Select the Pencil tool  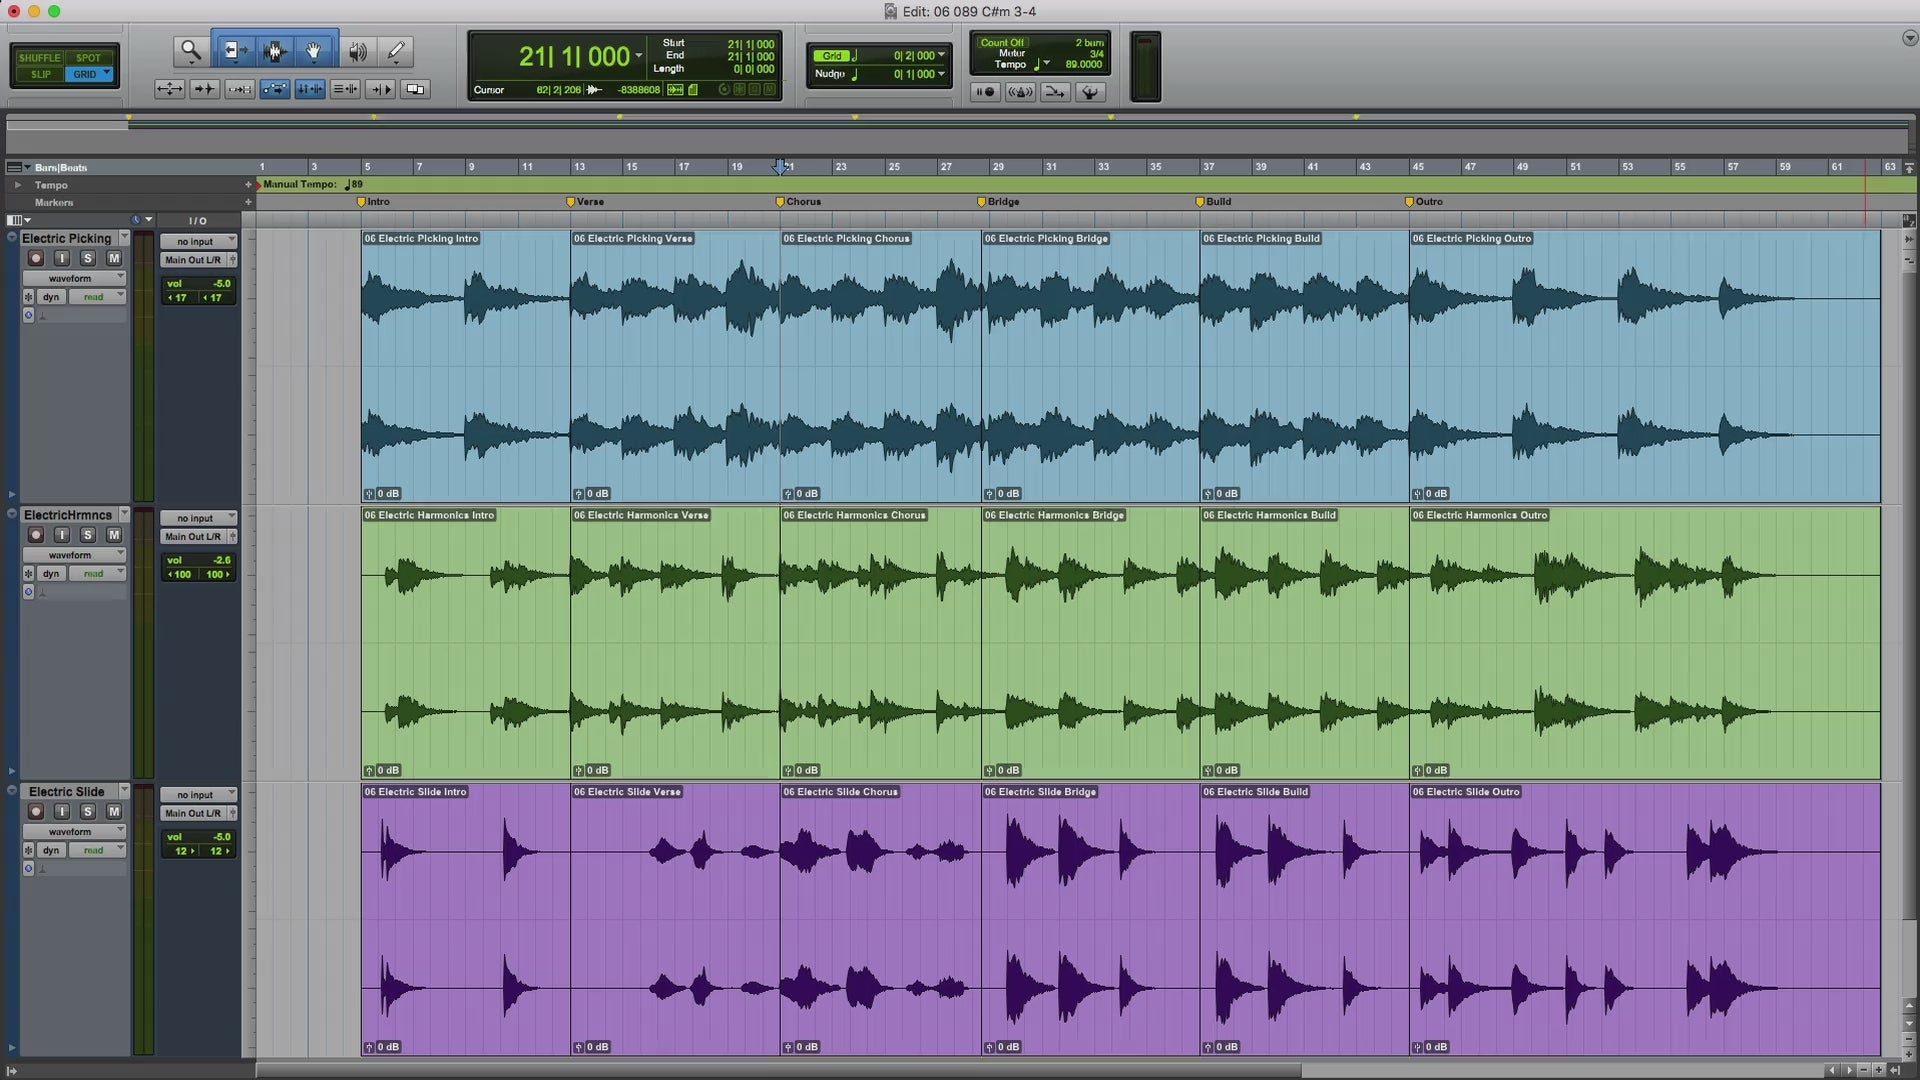coord(396,51)
